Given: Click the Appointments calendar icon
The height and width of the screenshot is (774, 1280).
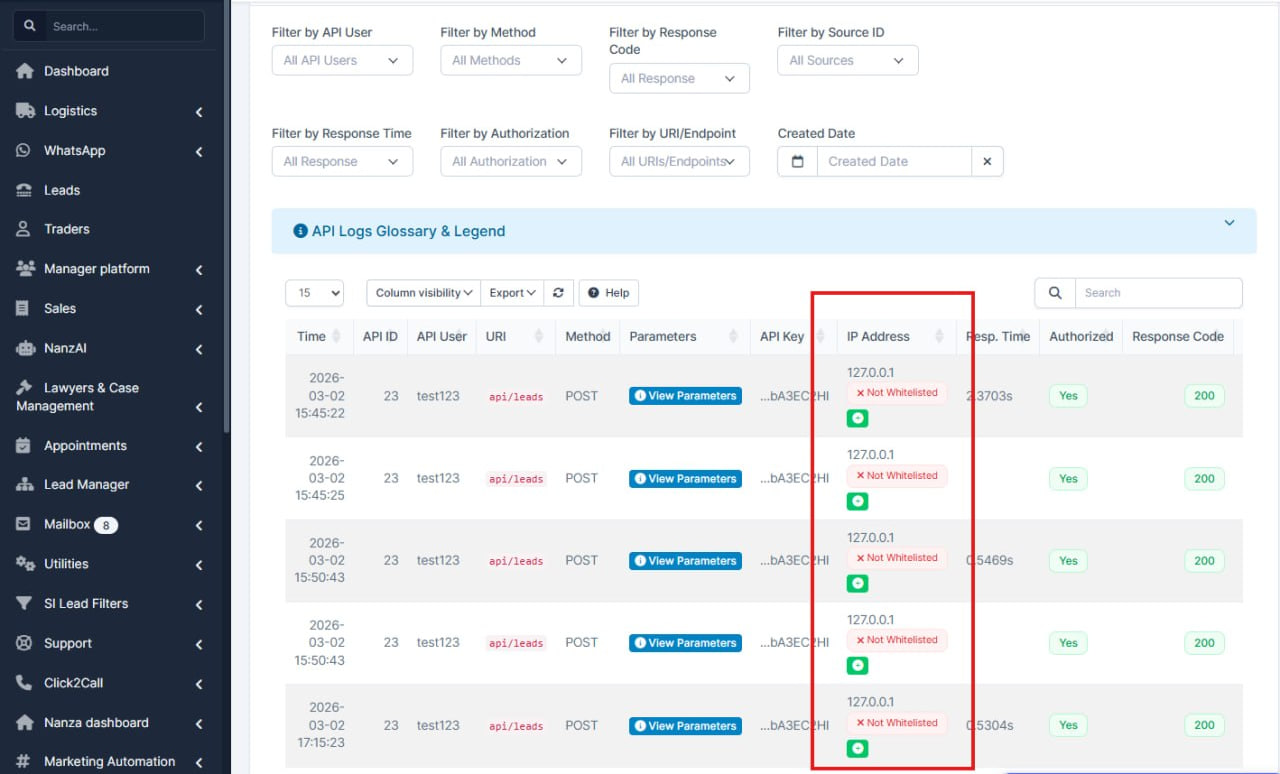Looking at the screenshot, I should tap(24, 446).
